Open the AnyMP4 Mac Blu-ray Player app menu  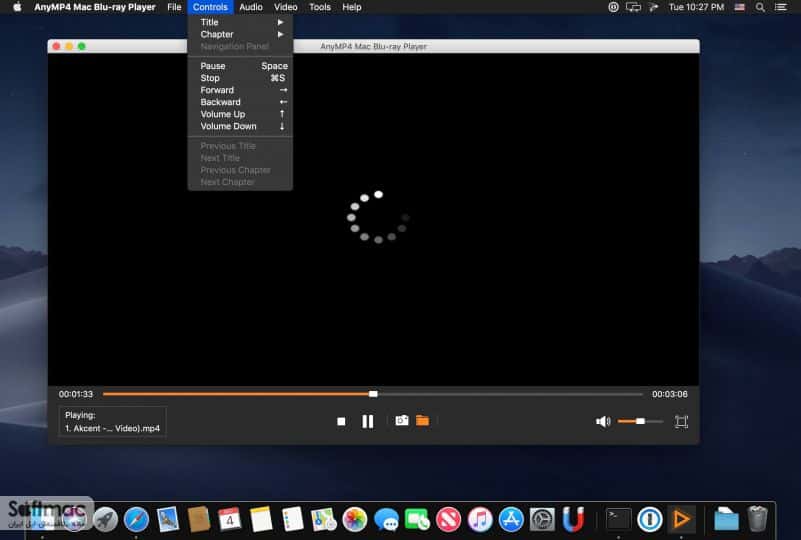95,7
